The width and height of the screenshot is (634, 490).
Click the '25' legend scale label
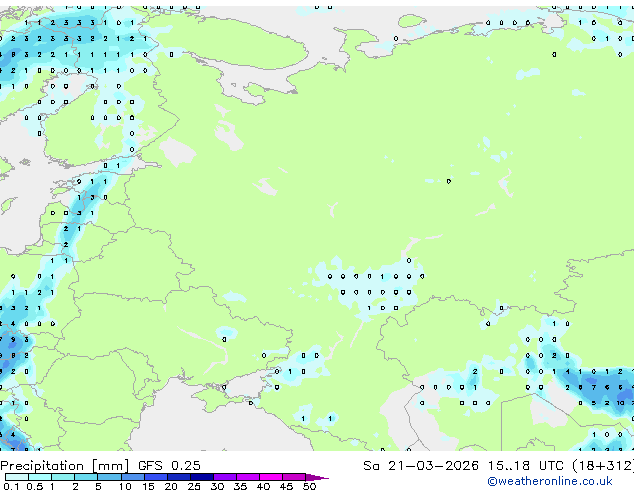(x=194, y=486)
